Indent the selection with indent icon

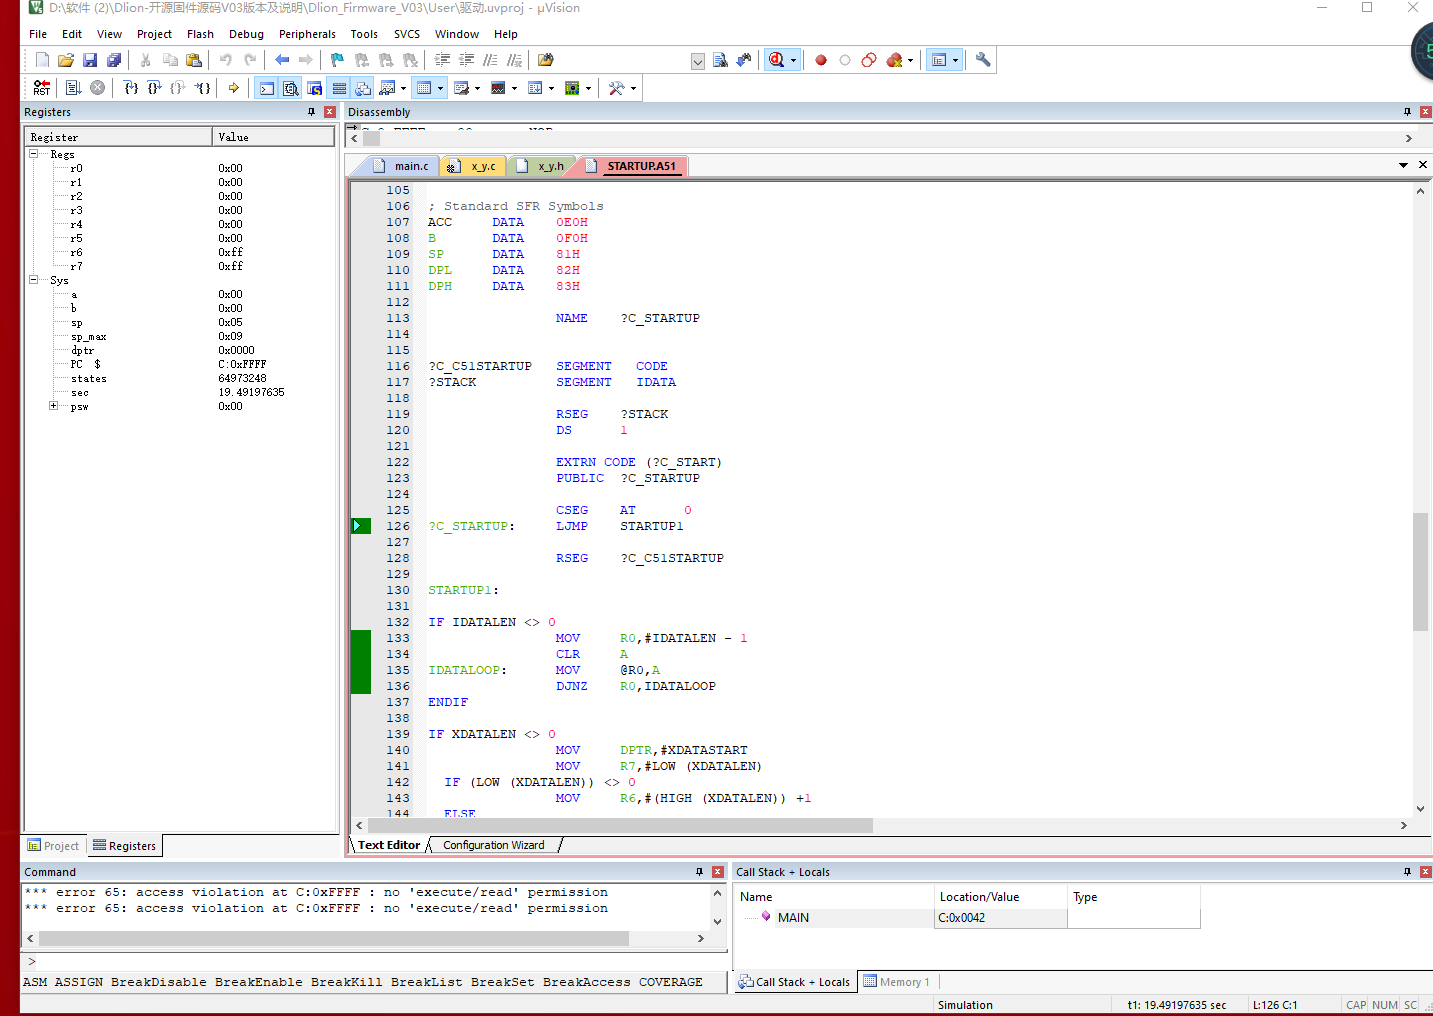[x=442, y=60]
